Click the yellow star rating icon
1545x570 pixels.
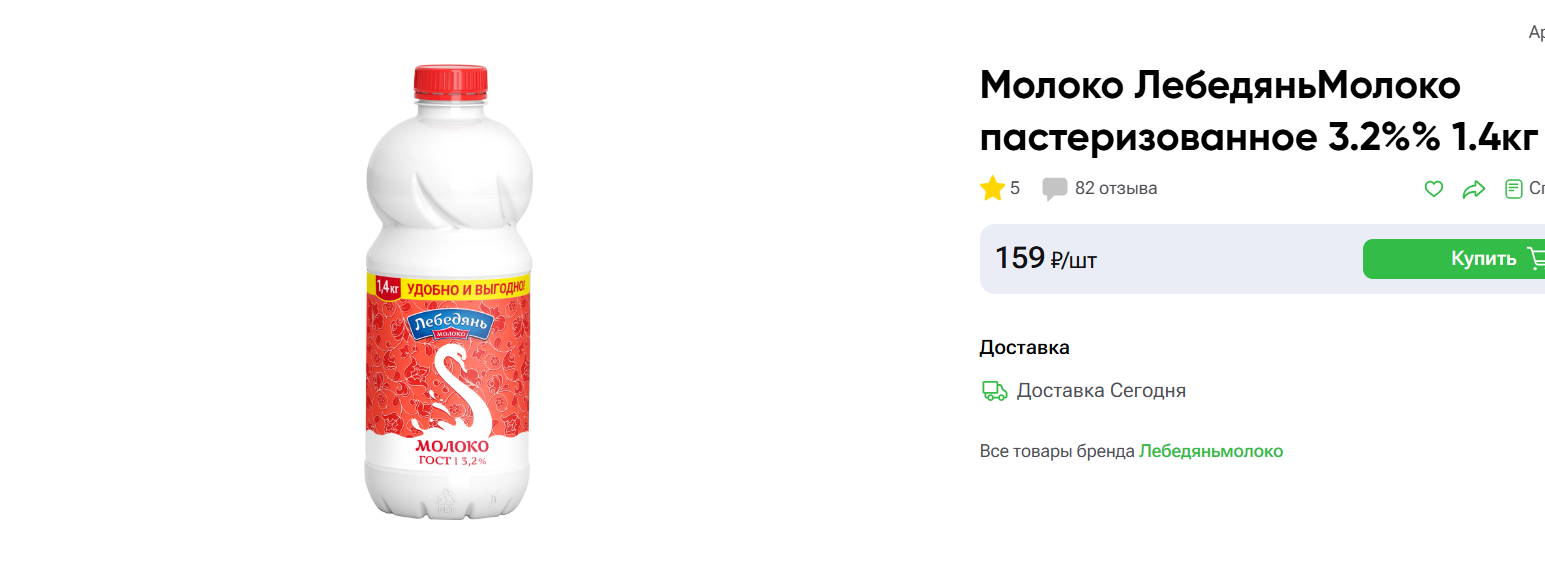pos(992,188)
